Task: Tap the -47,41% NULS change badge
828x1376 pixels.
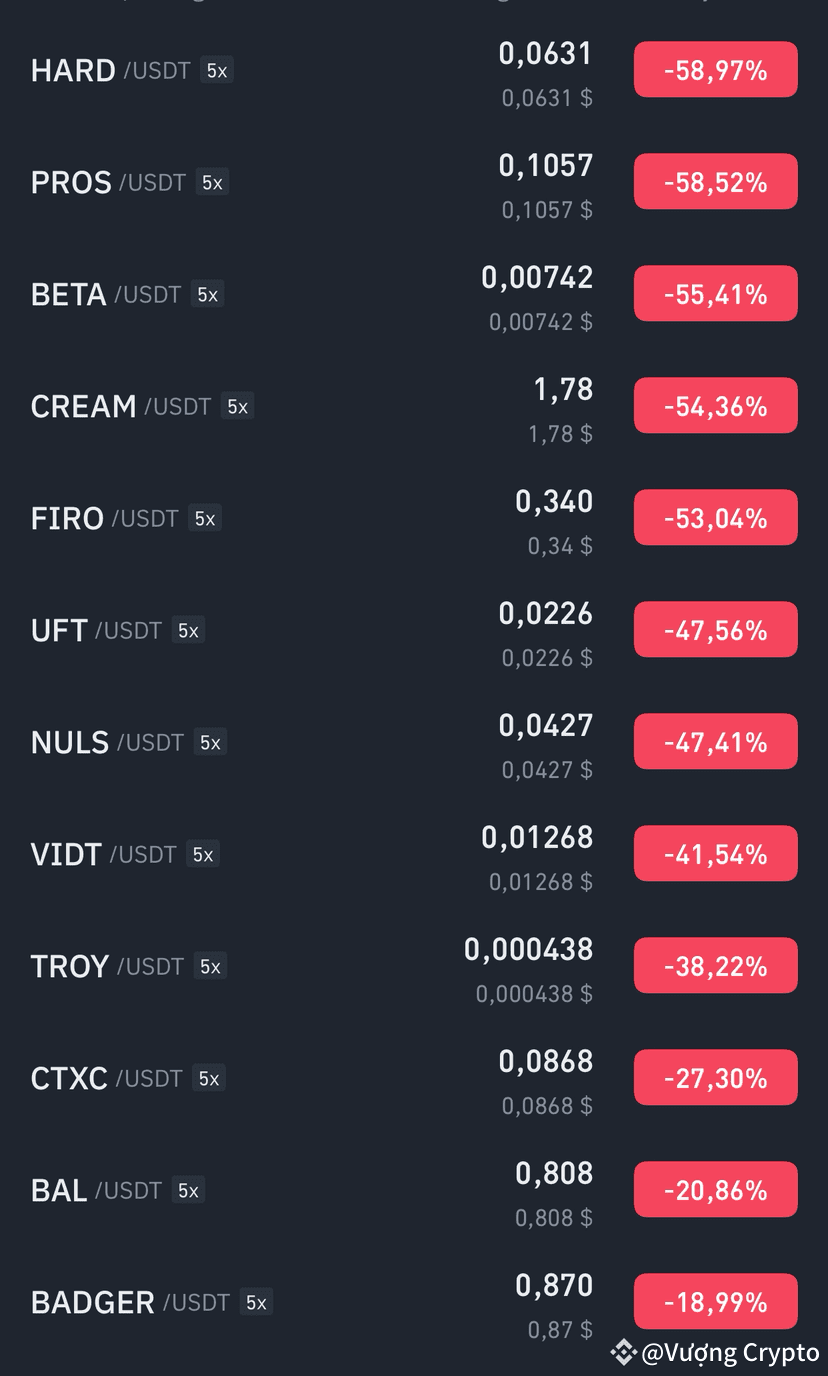Action: pyautogui.click(x=716, y=742)
